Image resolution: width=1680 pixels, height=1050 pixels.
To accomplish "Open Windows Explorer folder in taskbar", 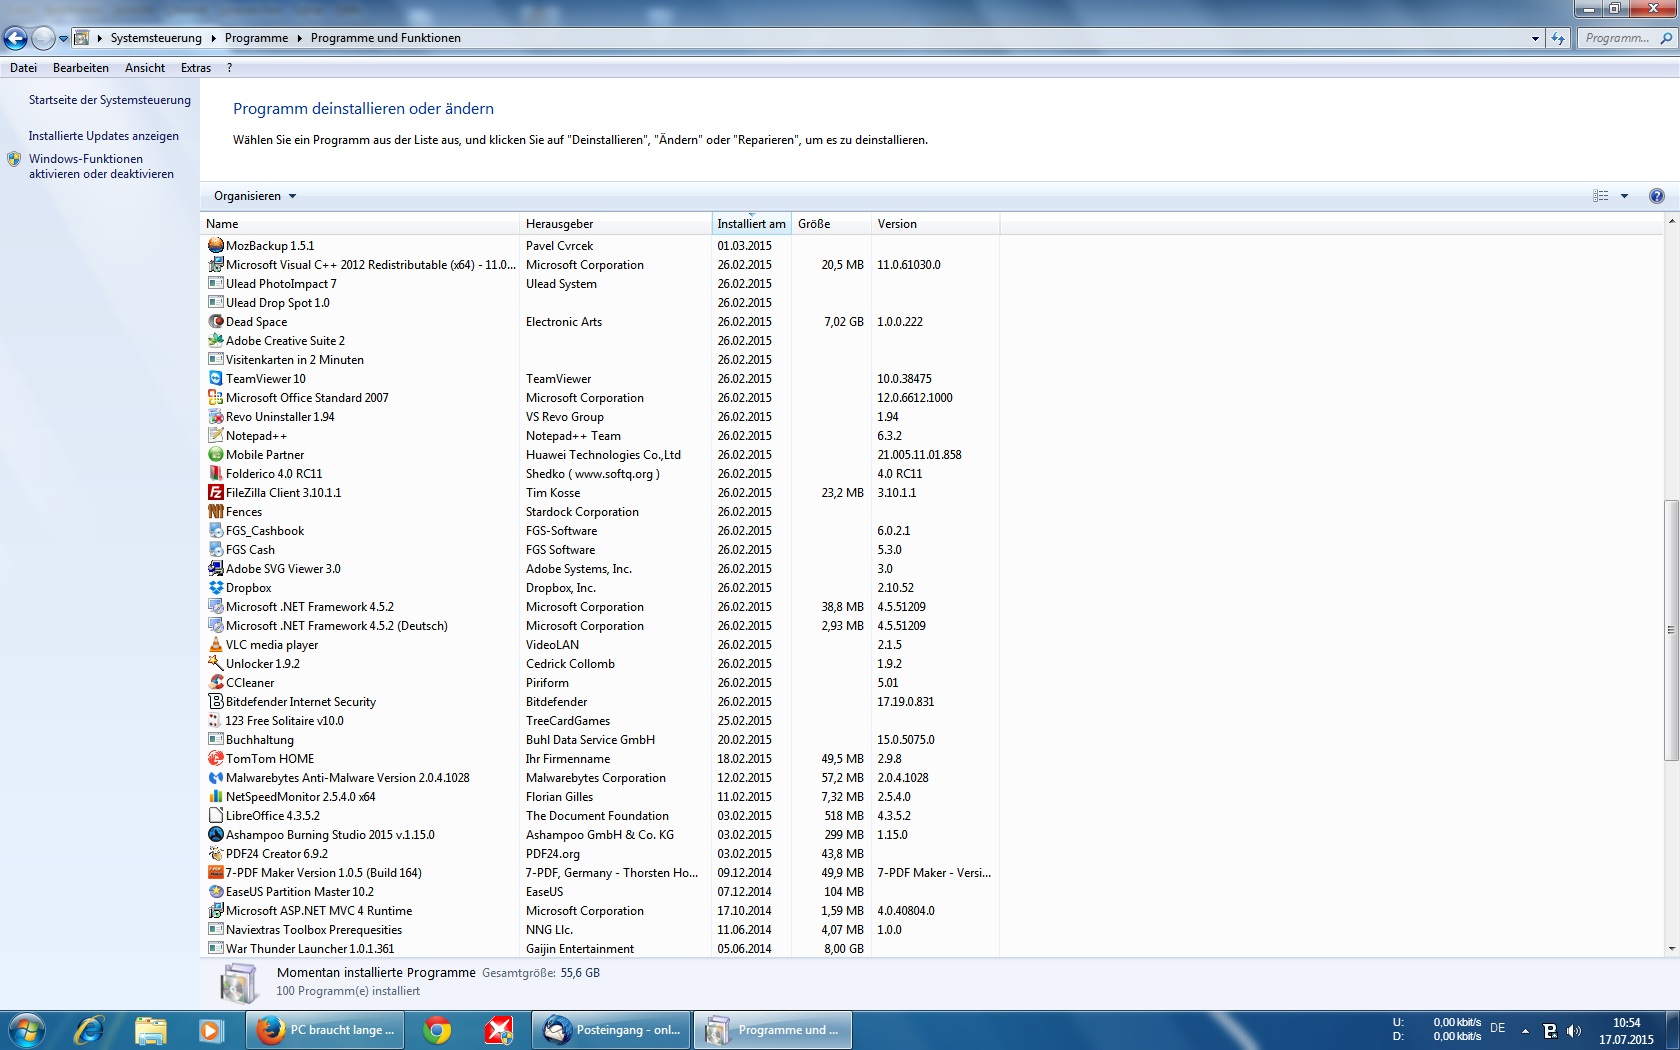I will coord(150,1030).
